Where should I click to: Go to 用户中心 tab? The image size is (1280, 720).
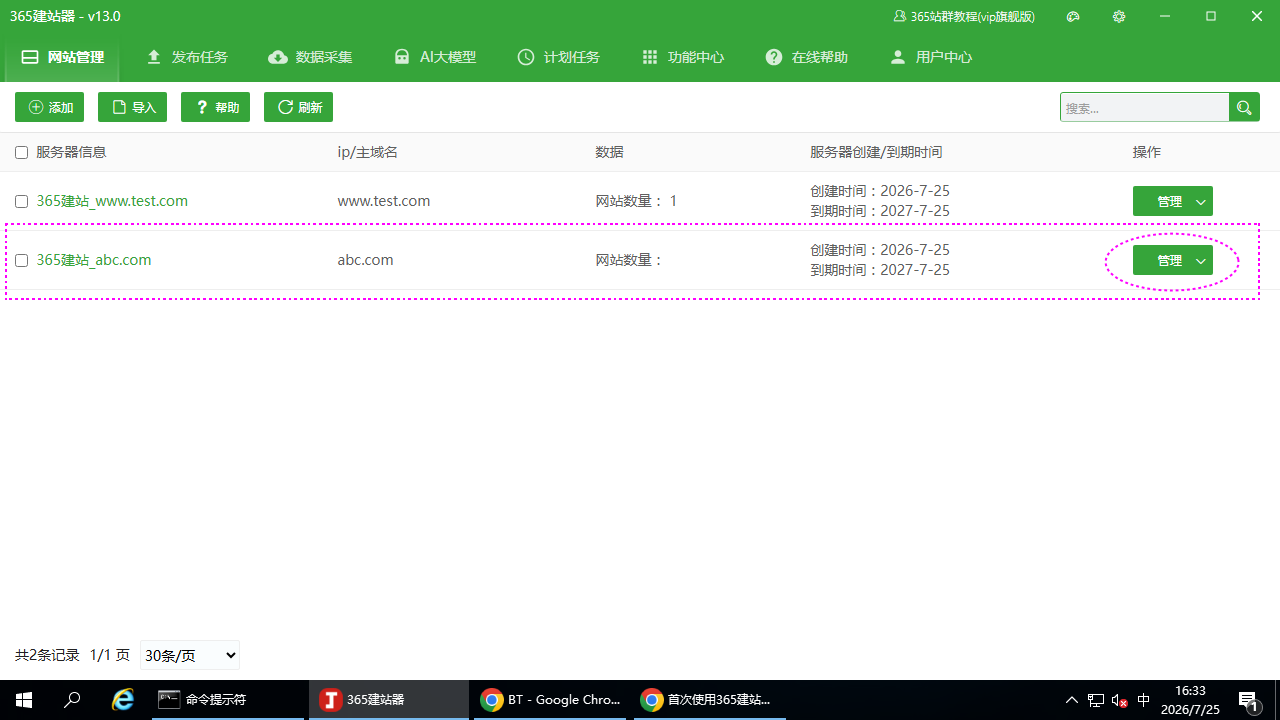pos(931,57)
